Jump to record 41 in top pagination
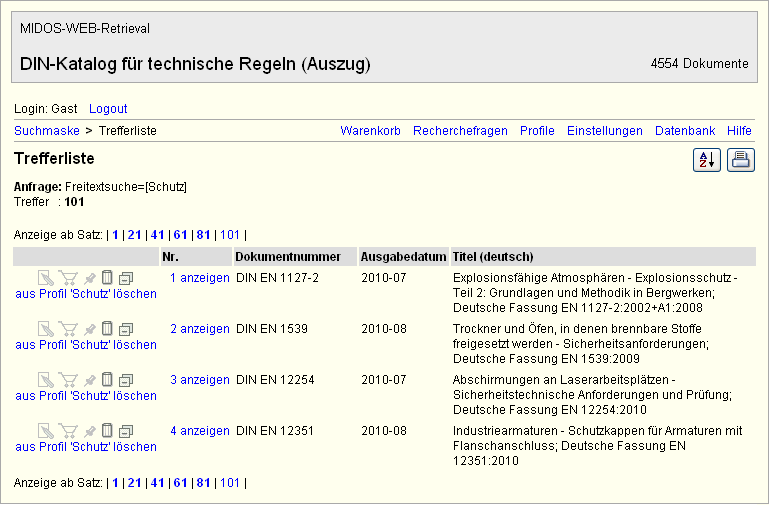The width and height of the screenshot is (769, 505). (157, 235)
